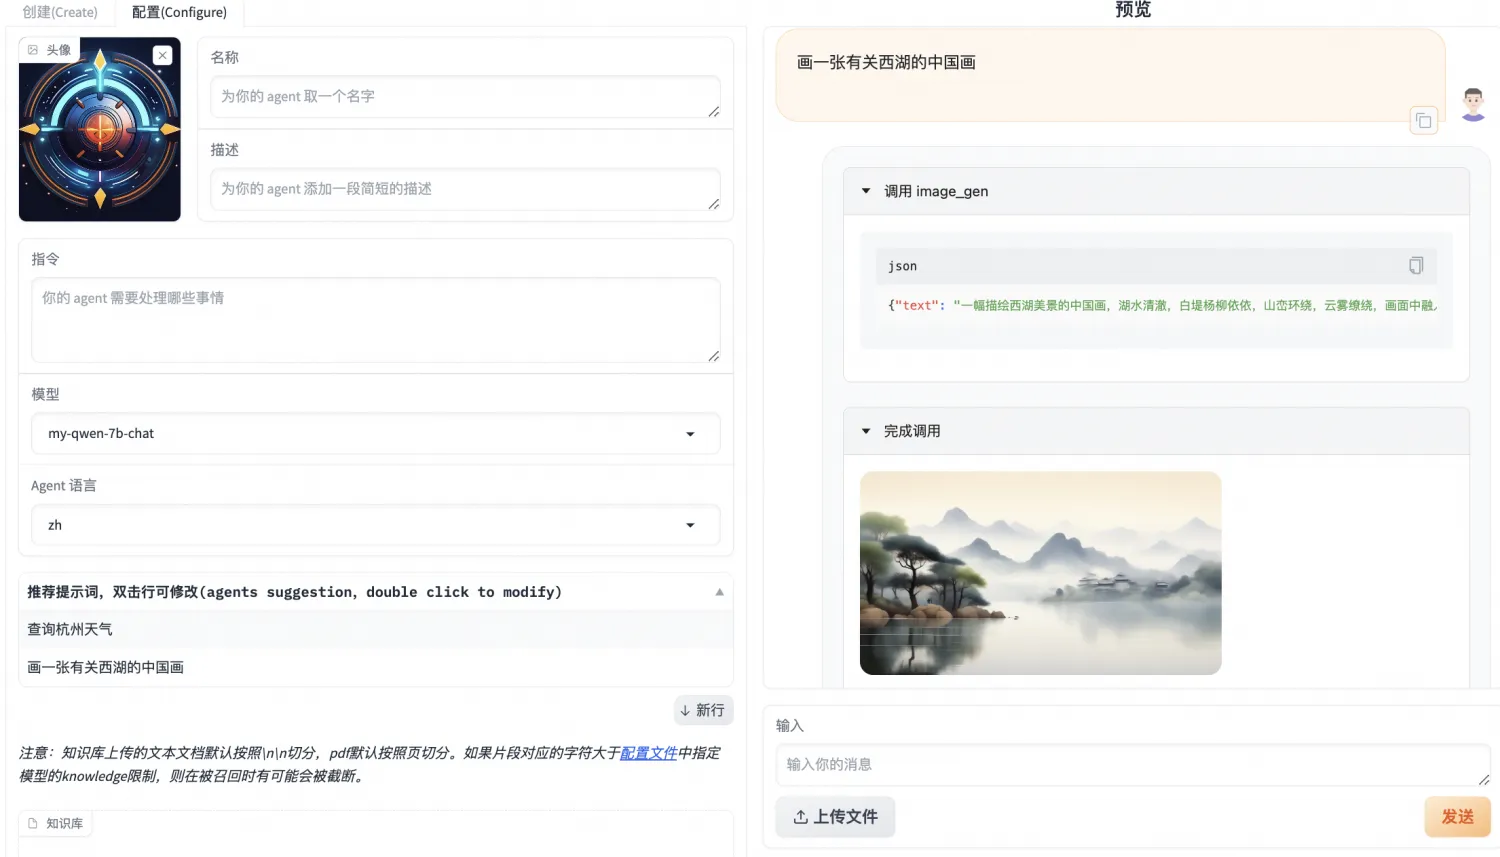Screen dimensions: 1500x857
Task: Click the user avatar in the preview chat
Action: [x=1470, y=103]
